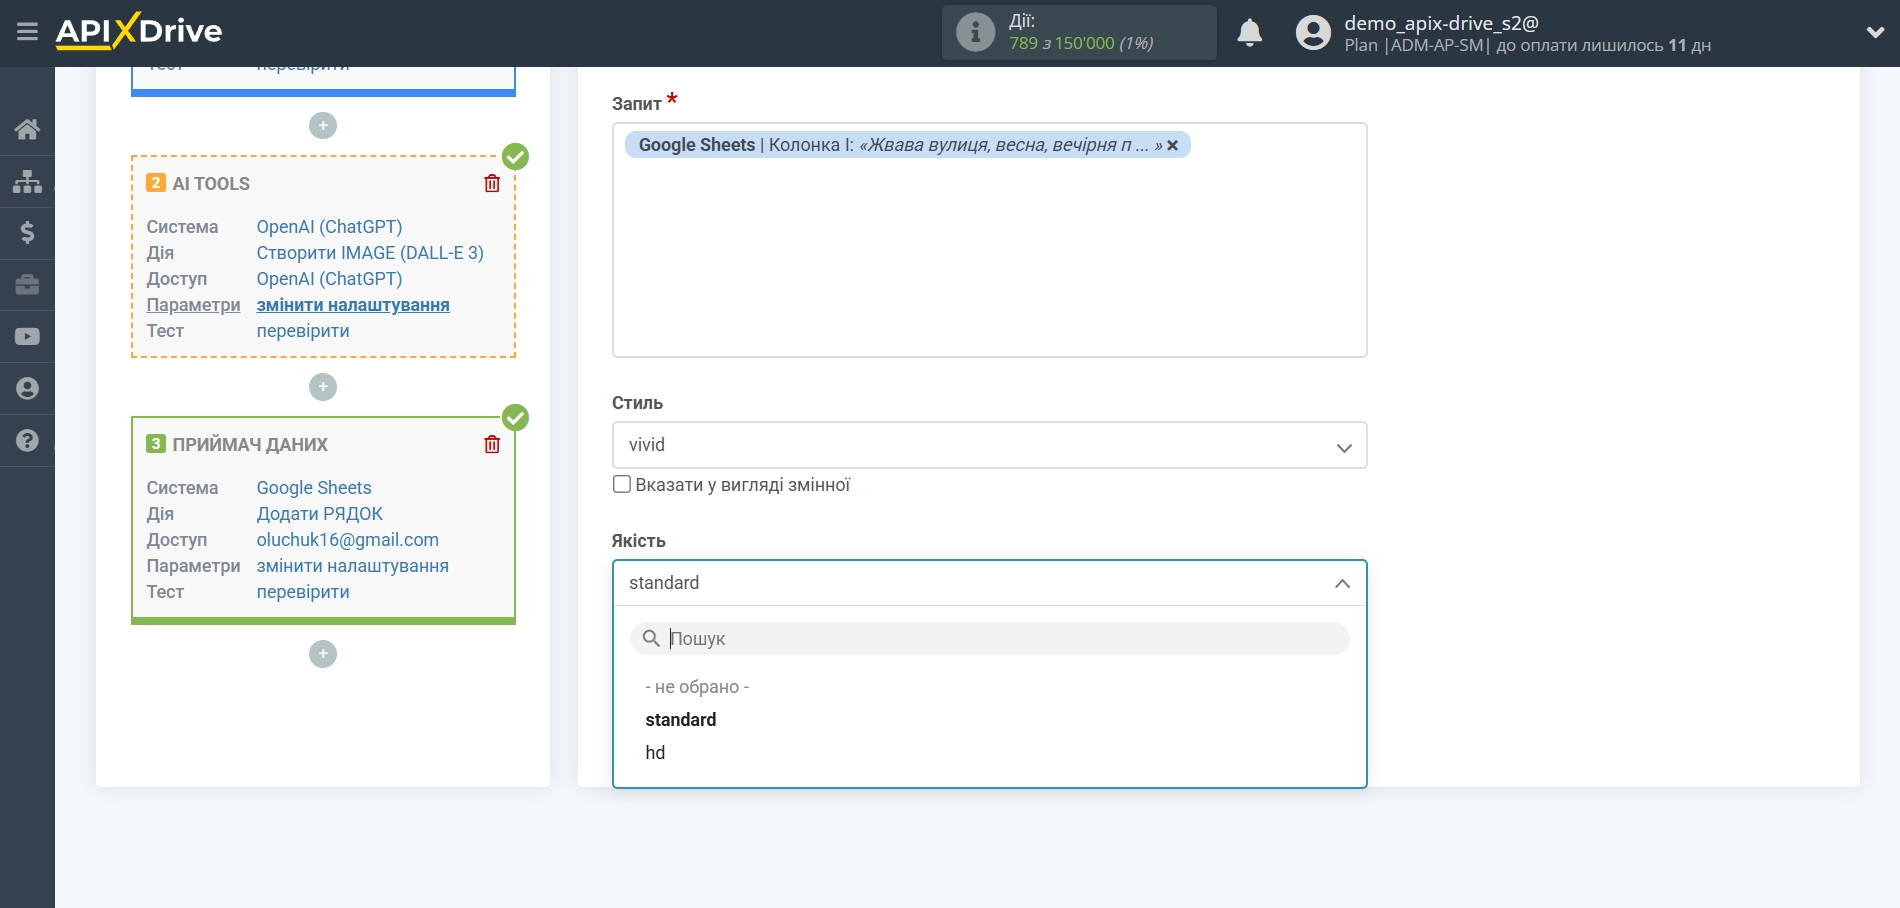The height and width of the screenshot is (908, 1900).
Task: Click the Пошук search field
Action: point(989,639)
